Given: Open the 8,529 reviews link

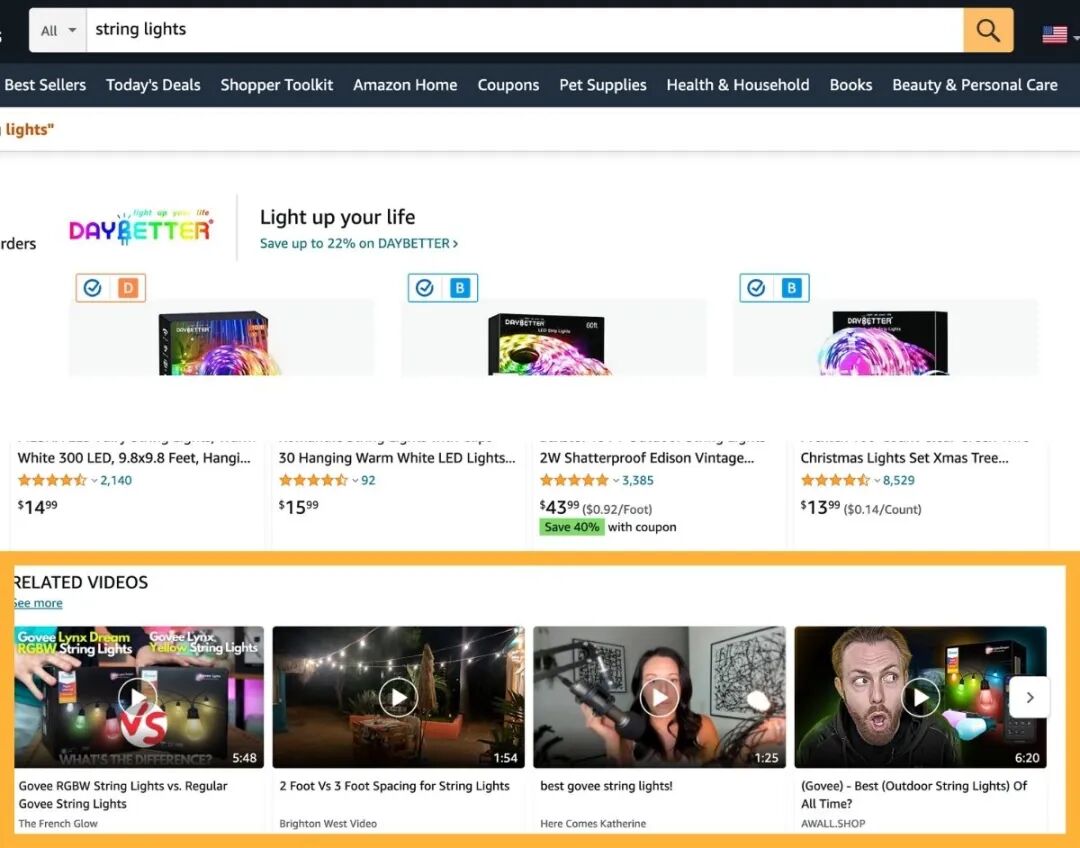Looking at the screenshot, I should click(899, 480).
